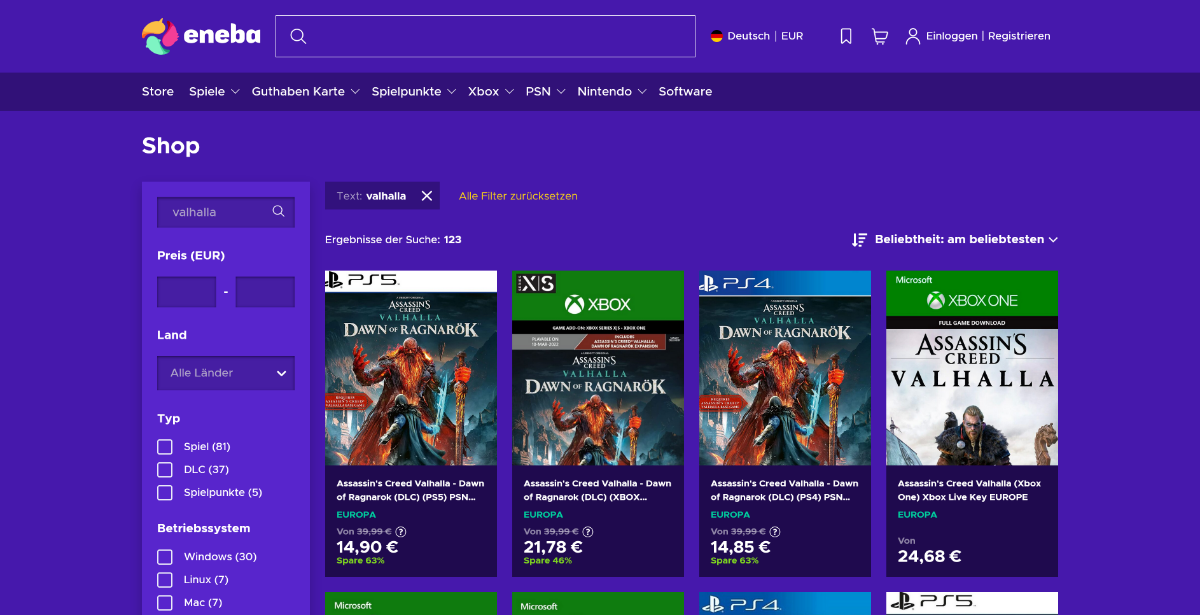
Task: Enable the Linux (7) filter
Action: [165, 579]
